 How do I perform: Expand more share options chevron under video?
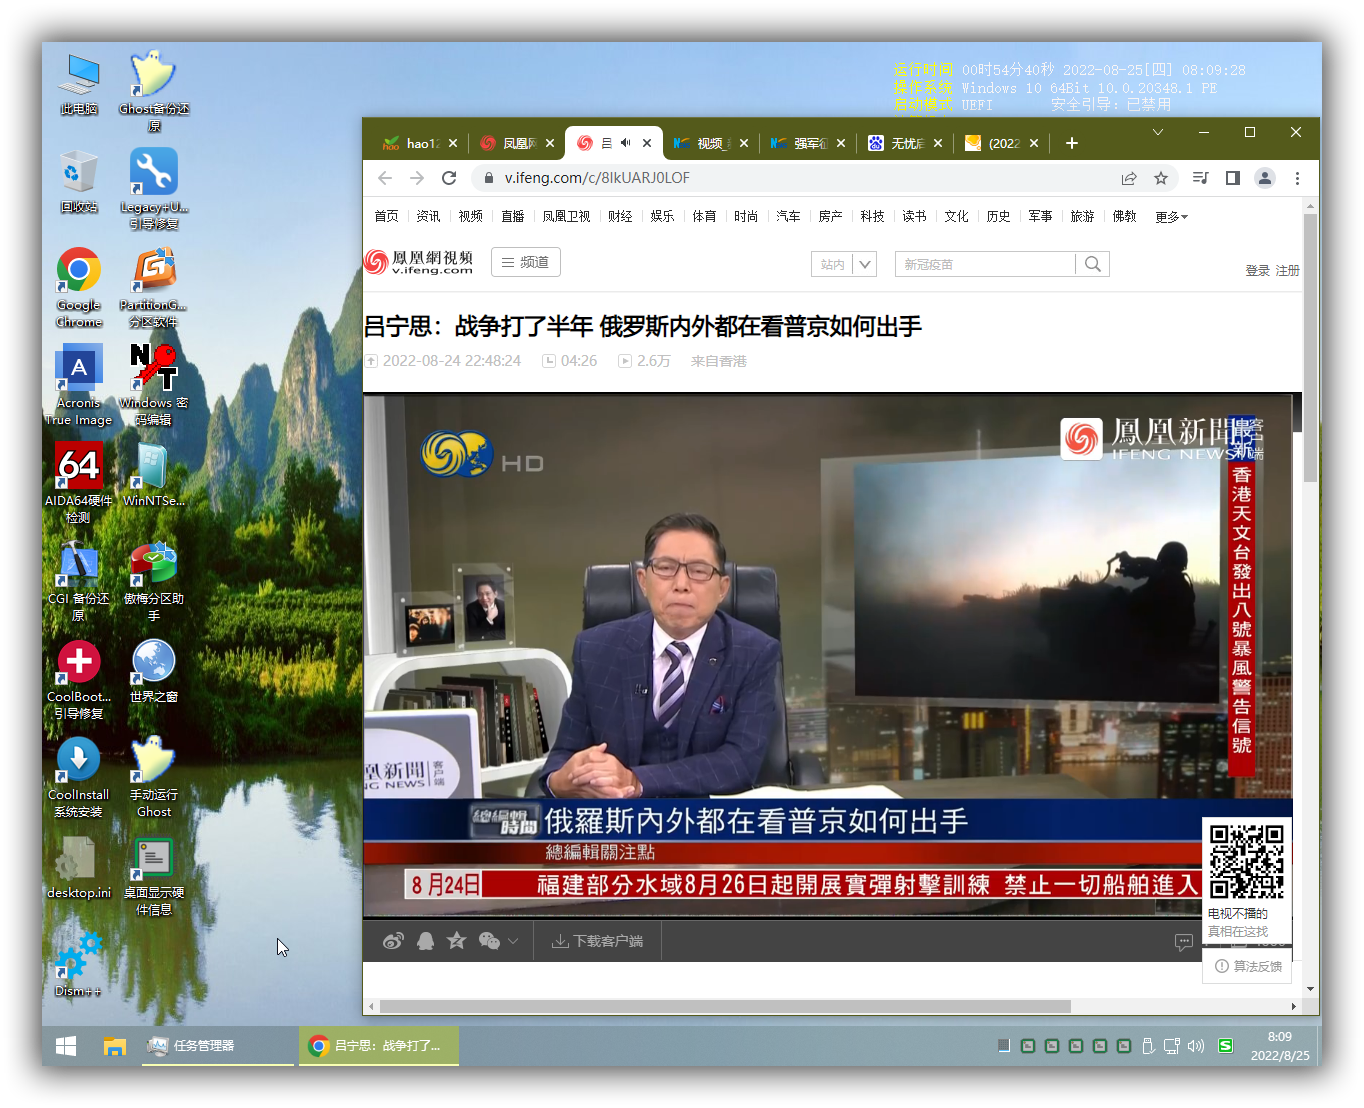tap(514, 941)
